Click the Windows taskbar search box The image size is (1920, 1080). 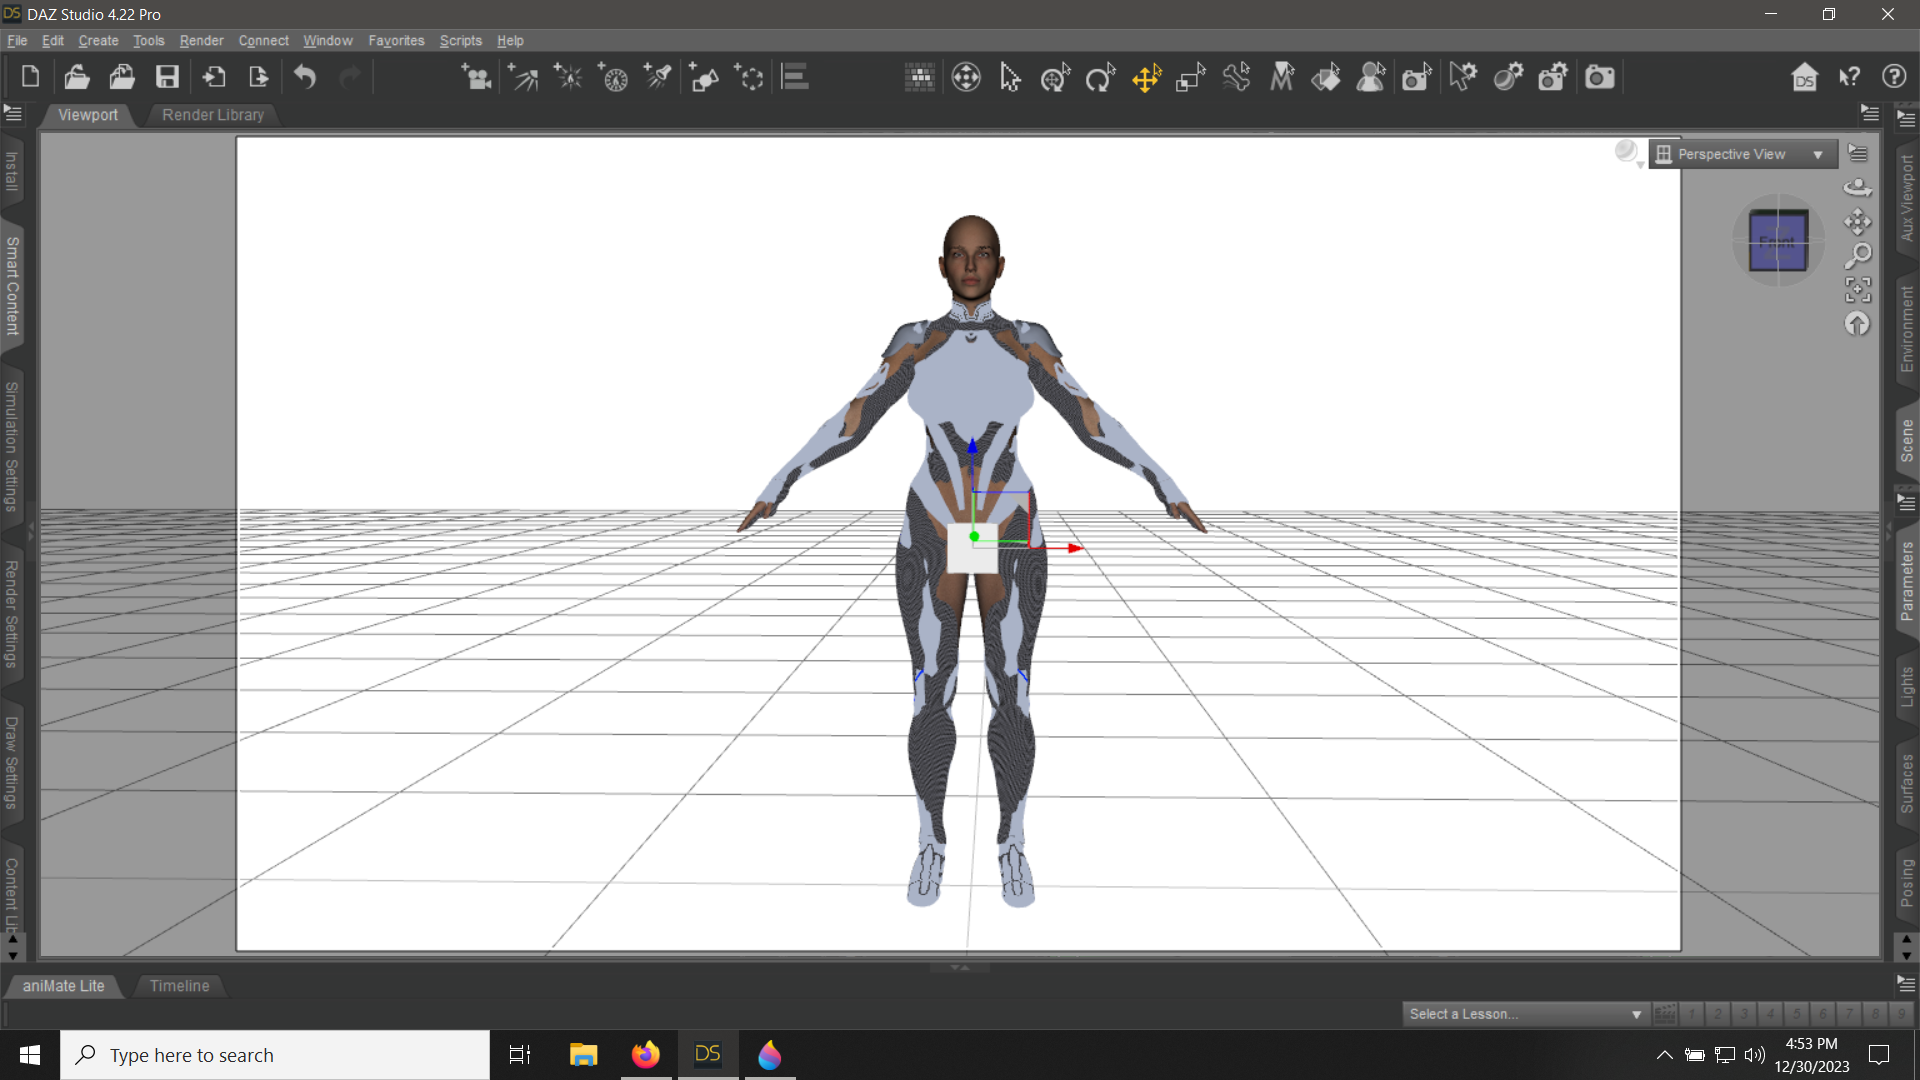275,1055
